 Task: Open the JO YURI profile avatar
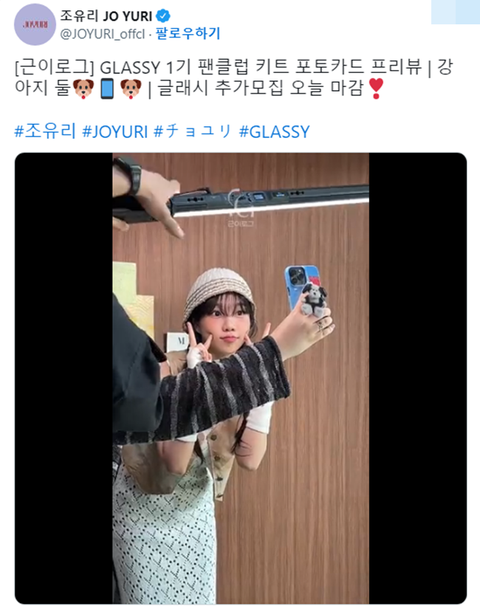coord(35,25)
